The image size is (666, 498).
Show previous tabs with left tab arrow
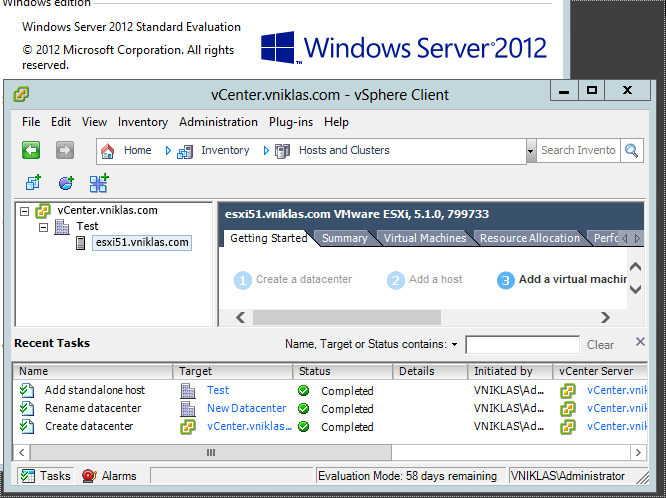click(624, 238)
